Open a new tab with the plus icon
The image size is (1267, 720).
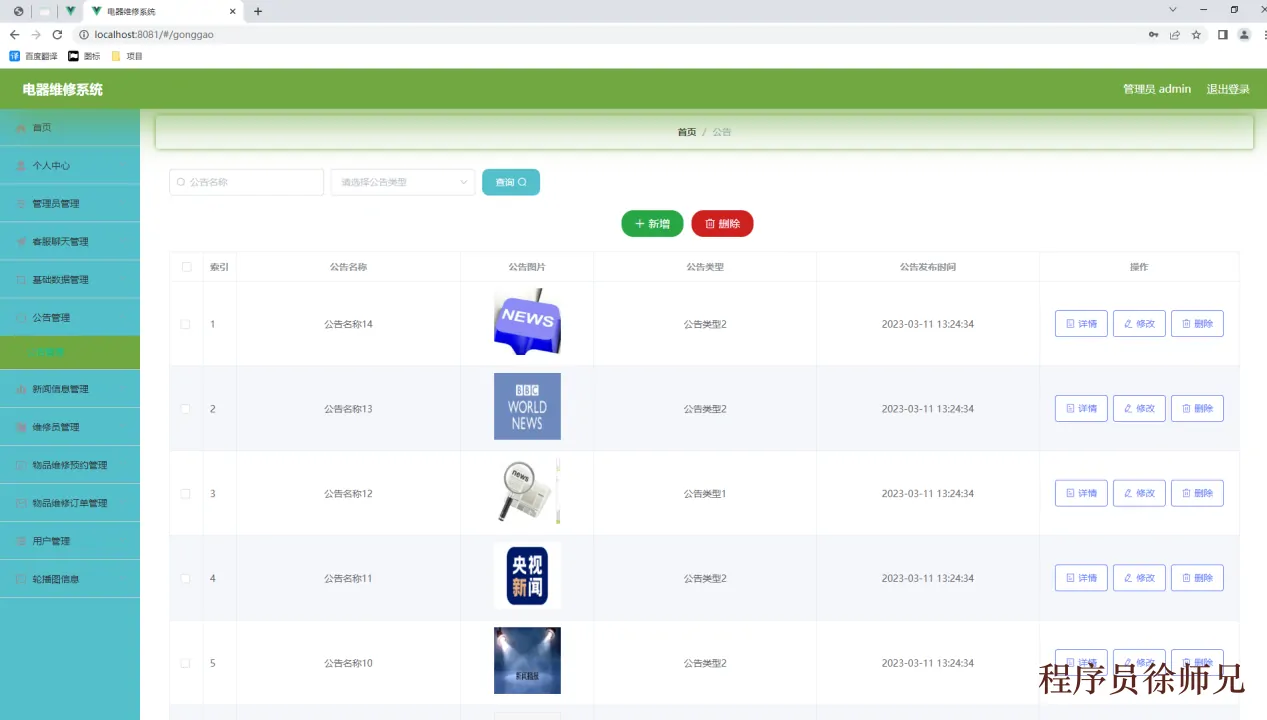pos(258,11)
